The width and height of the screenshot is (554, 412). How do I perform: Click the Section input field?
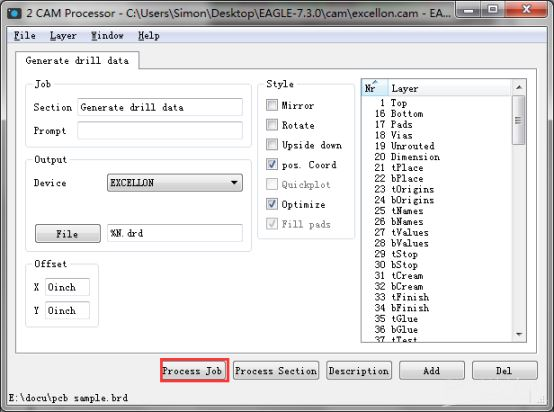160,107
